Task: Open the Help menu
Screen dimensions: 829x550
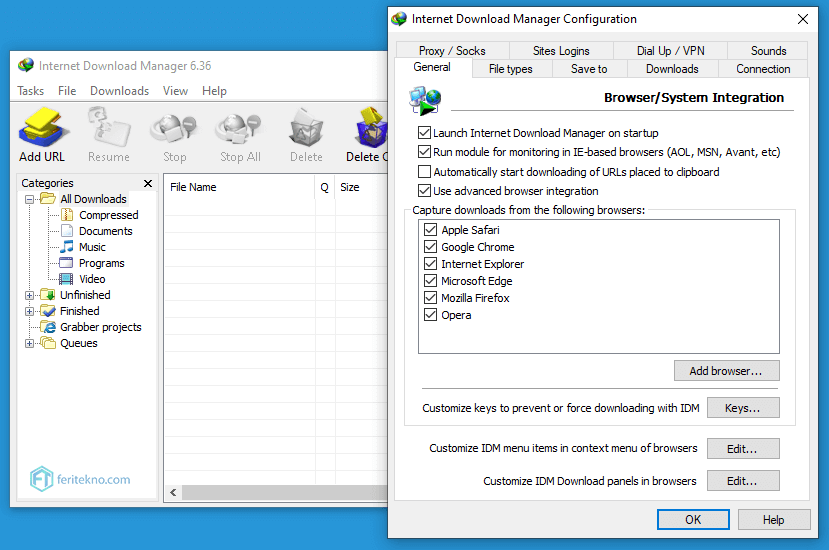Action: pyautogui.click(x=214, y=91)
